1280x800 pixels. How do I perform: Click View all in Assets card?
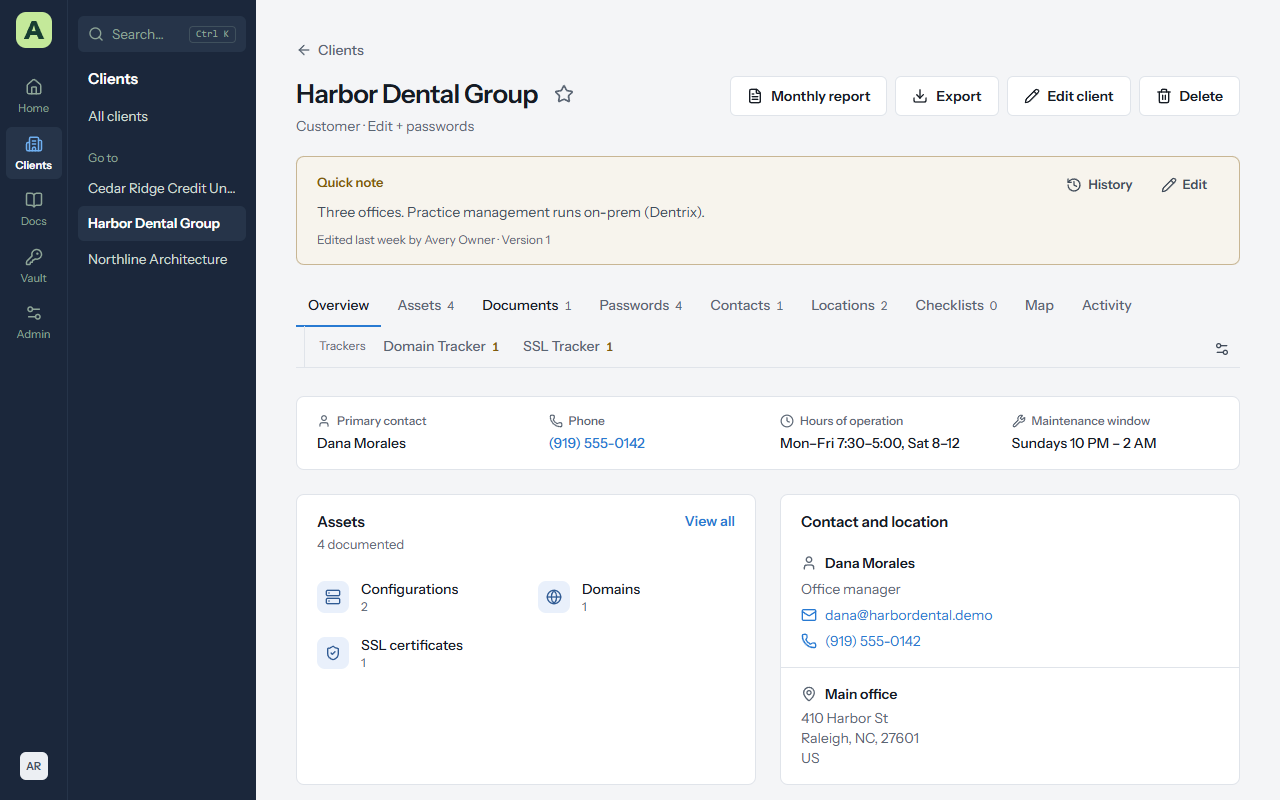click(x=710, y=521)
